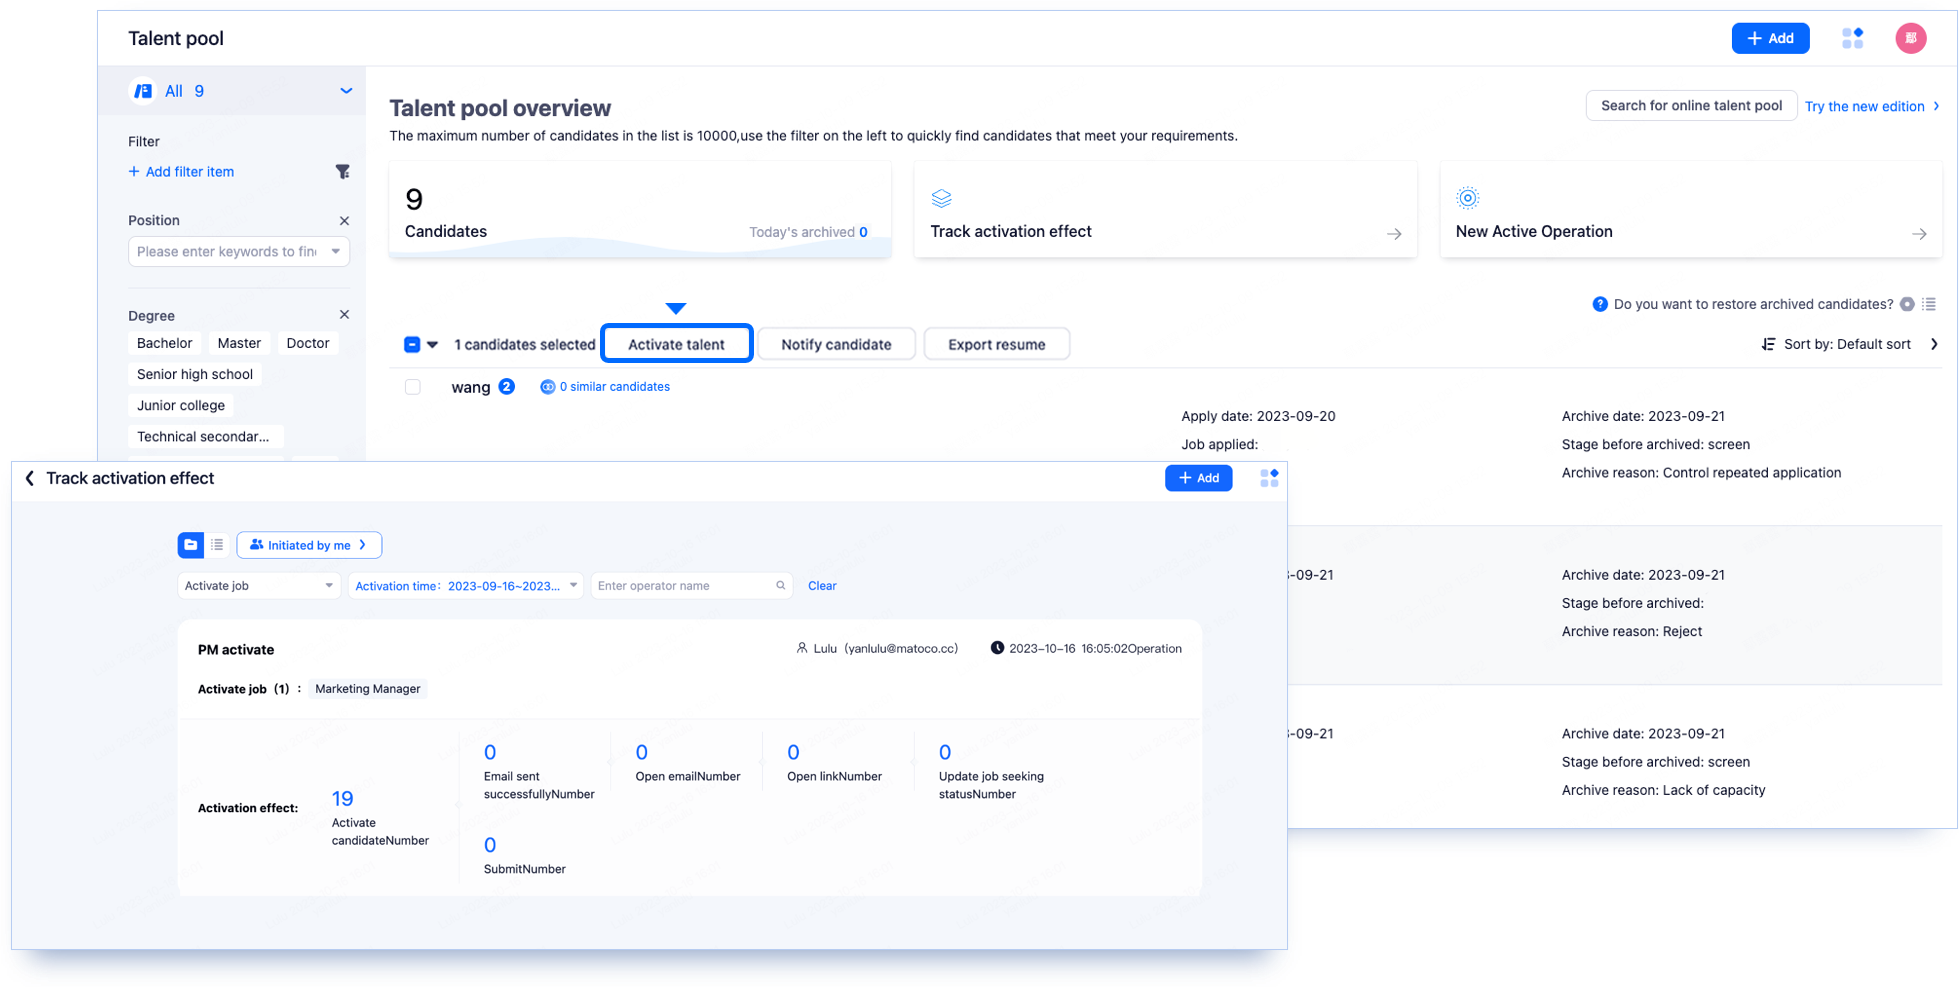Remove the Position filter with its X
This screenshot has height=987, width=1960.
point(344,220)
